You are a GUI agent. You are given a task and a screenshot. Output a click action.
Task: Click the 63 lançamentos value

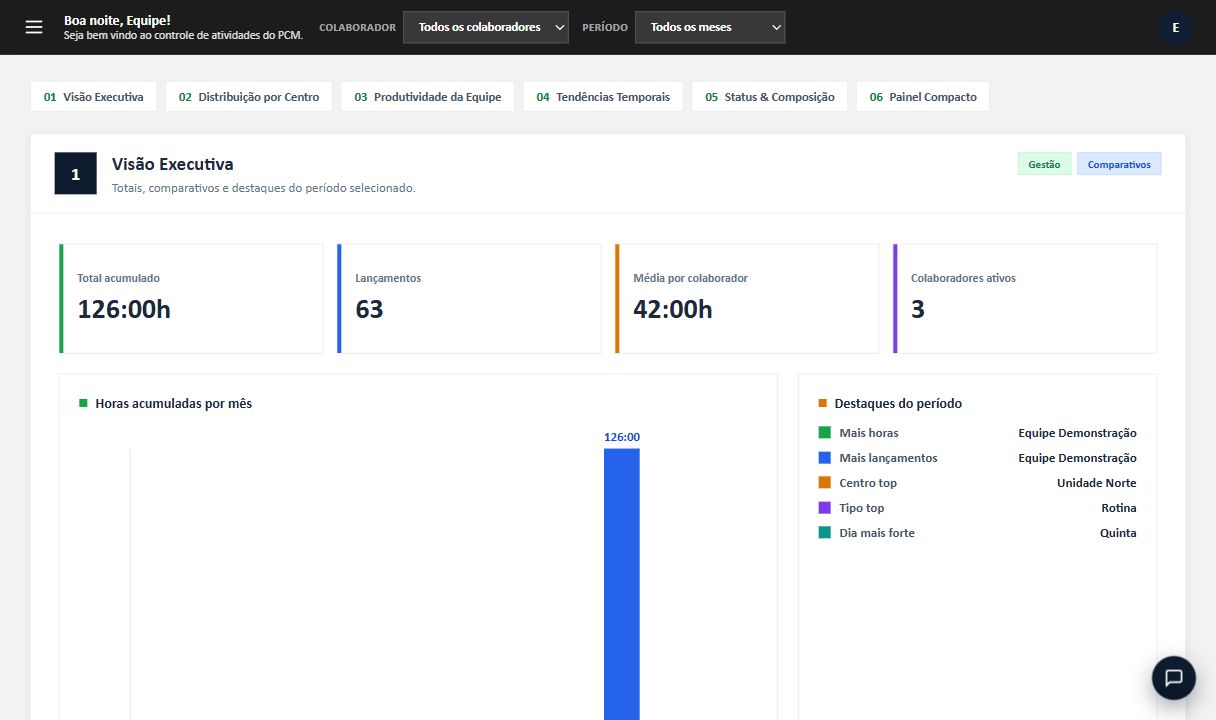[x=369, y=309]
